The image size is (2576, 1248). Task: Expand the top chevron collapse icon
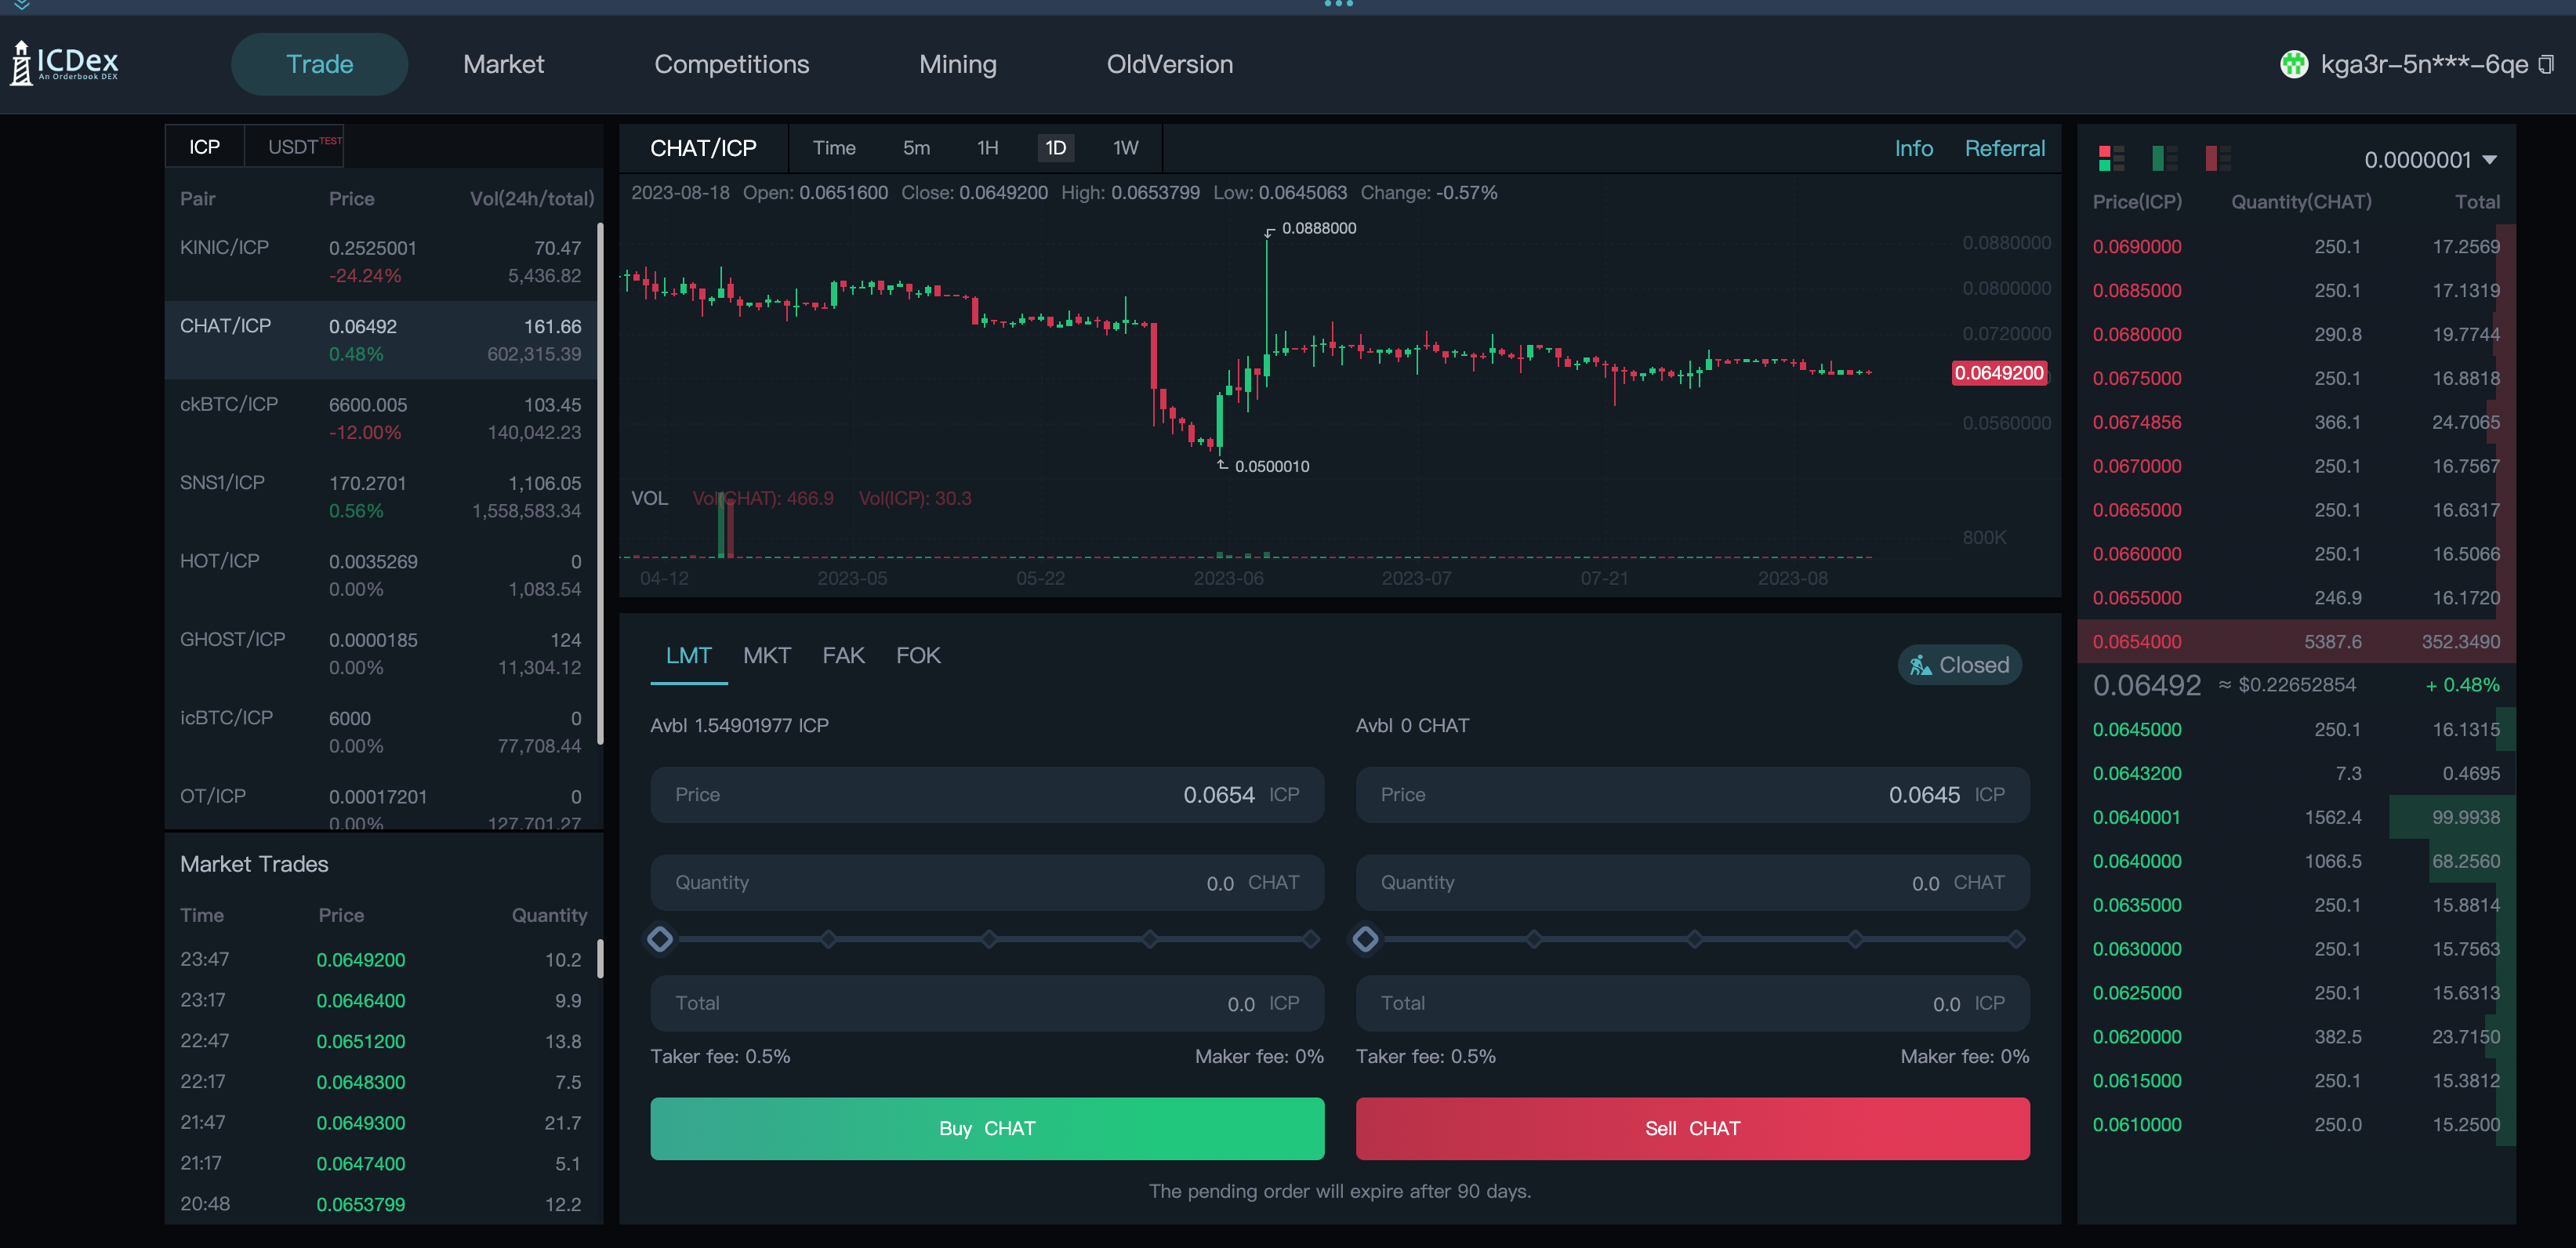pyautogui.click(x=22, y=6)
